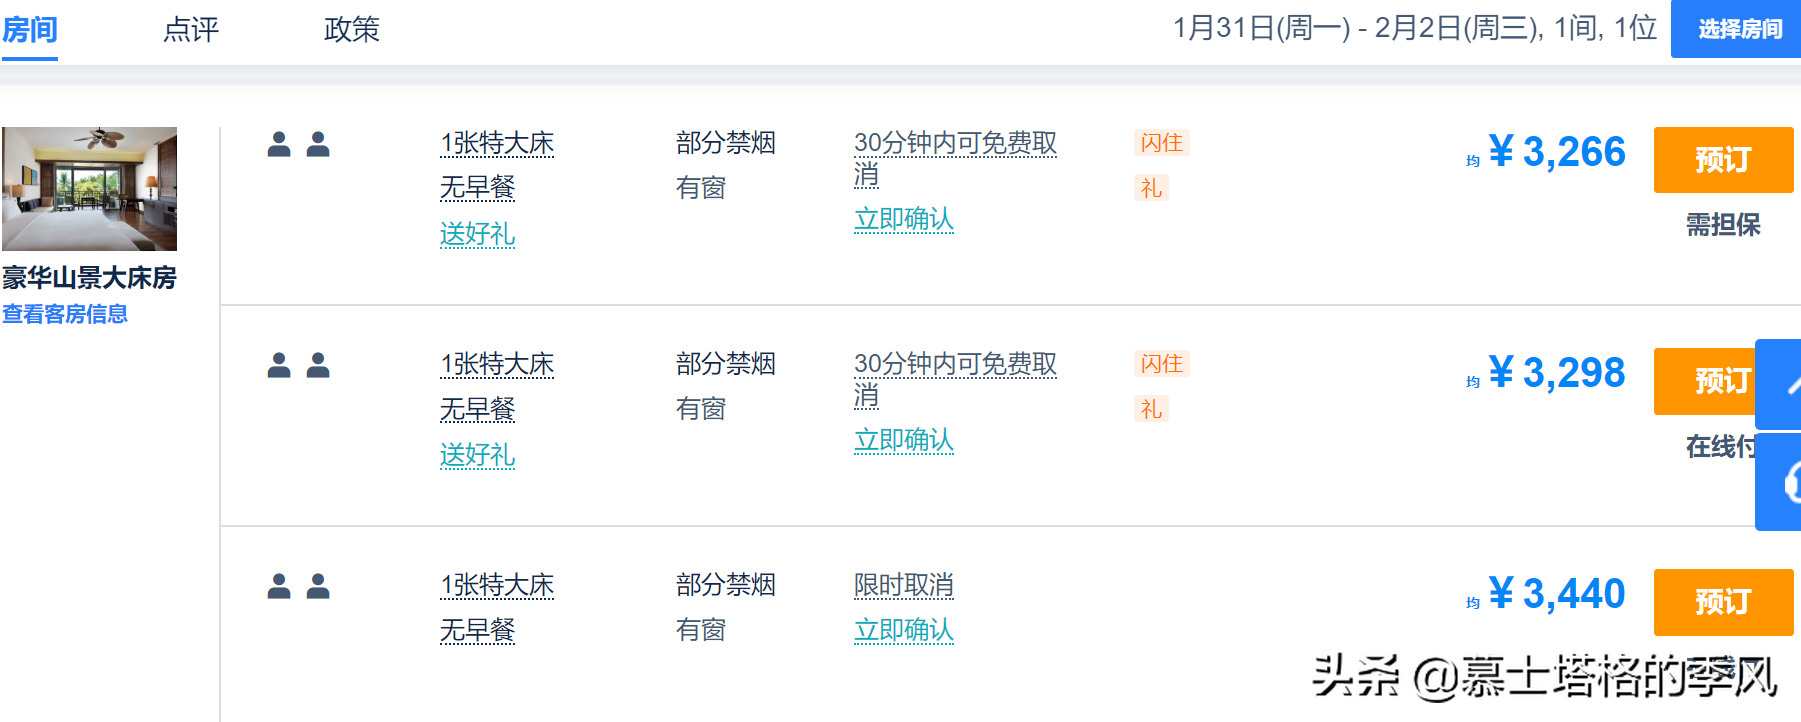The width and height of the screenshot is (1801, 722).
Task: Book the ¥3,266 rate with 预订
Action: point(1722,160)
